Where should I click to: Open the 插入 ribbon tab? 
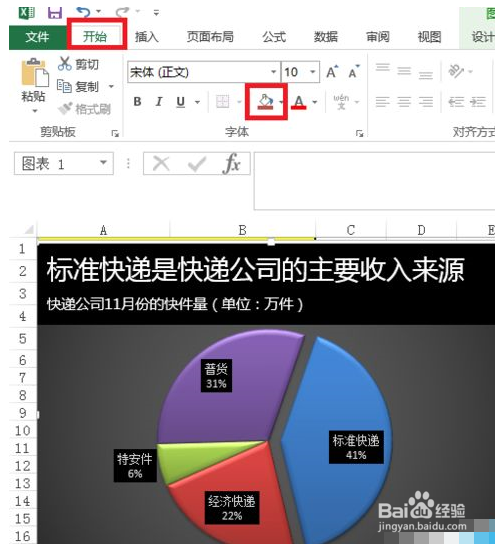point(147,37)
